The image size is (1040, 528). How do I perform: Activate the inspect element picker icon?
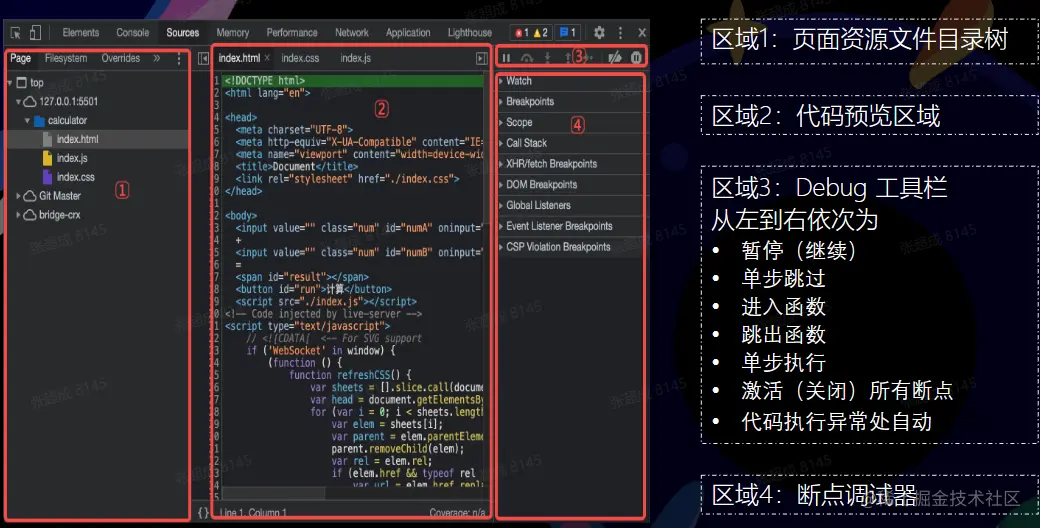(16, 33)
